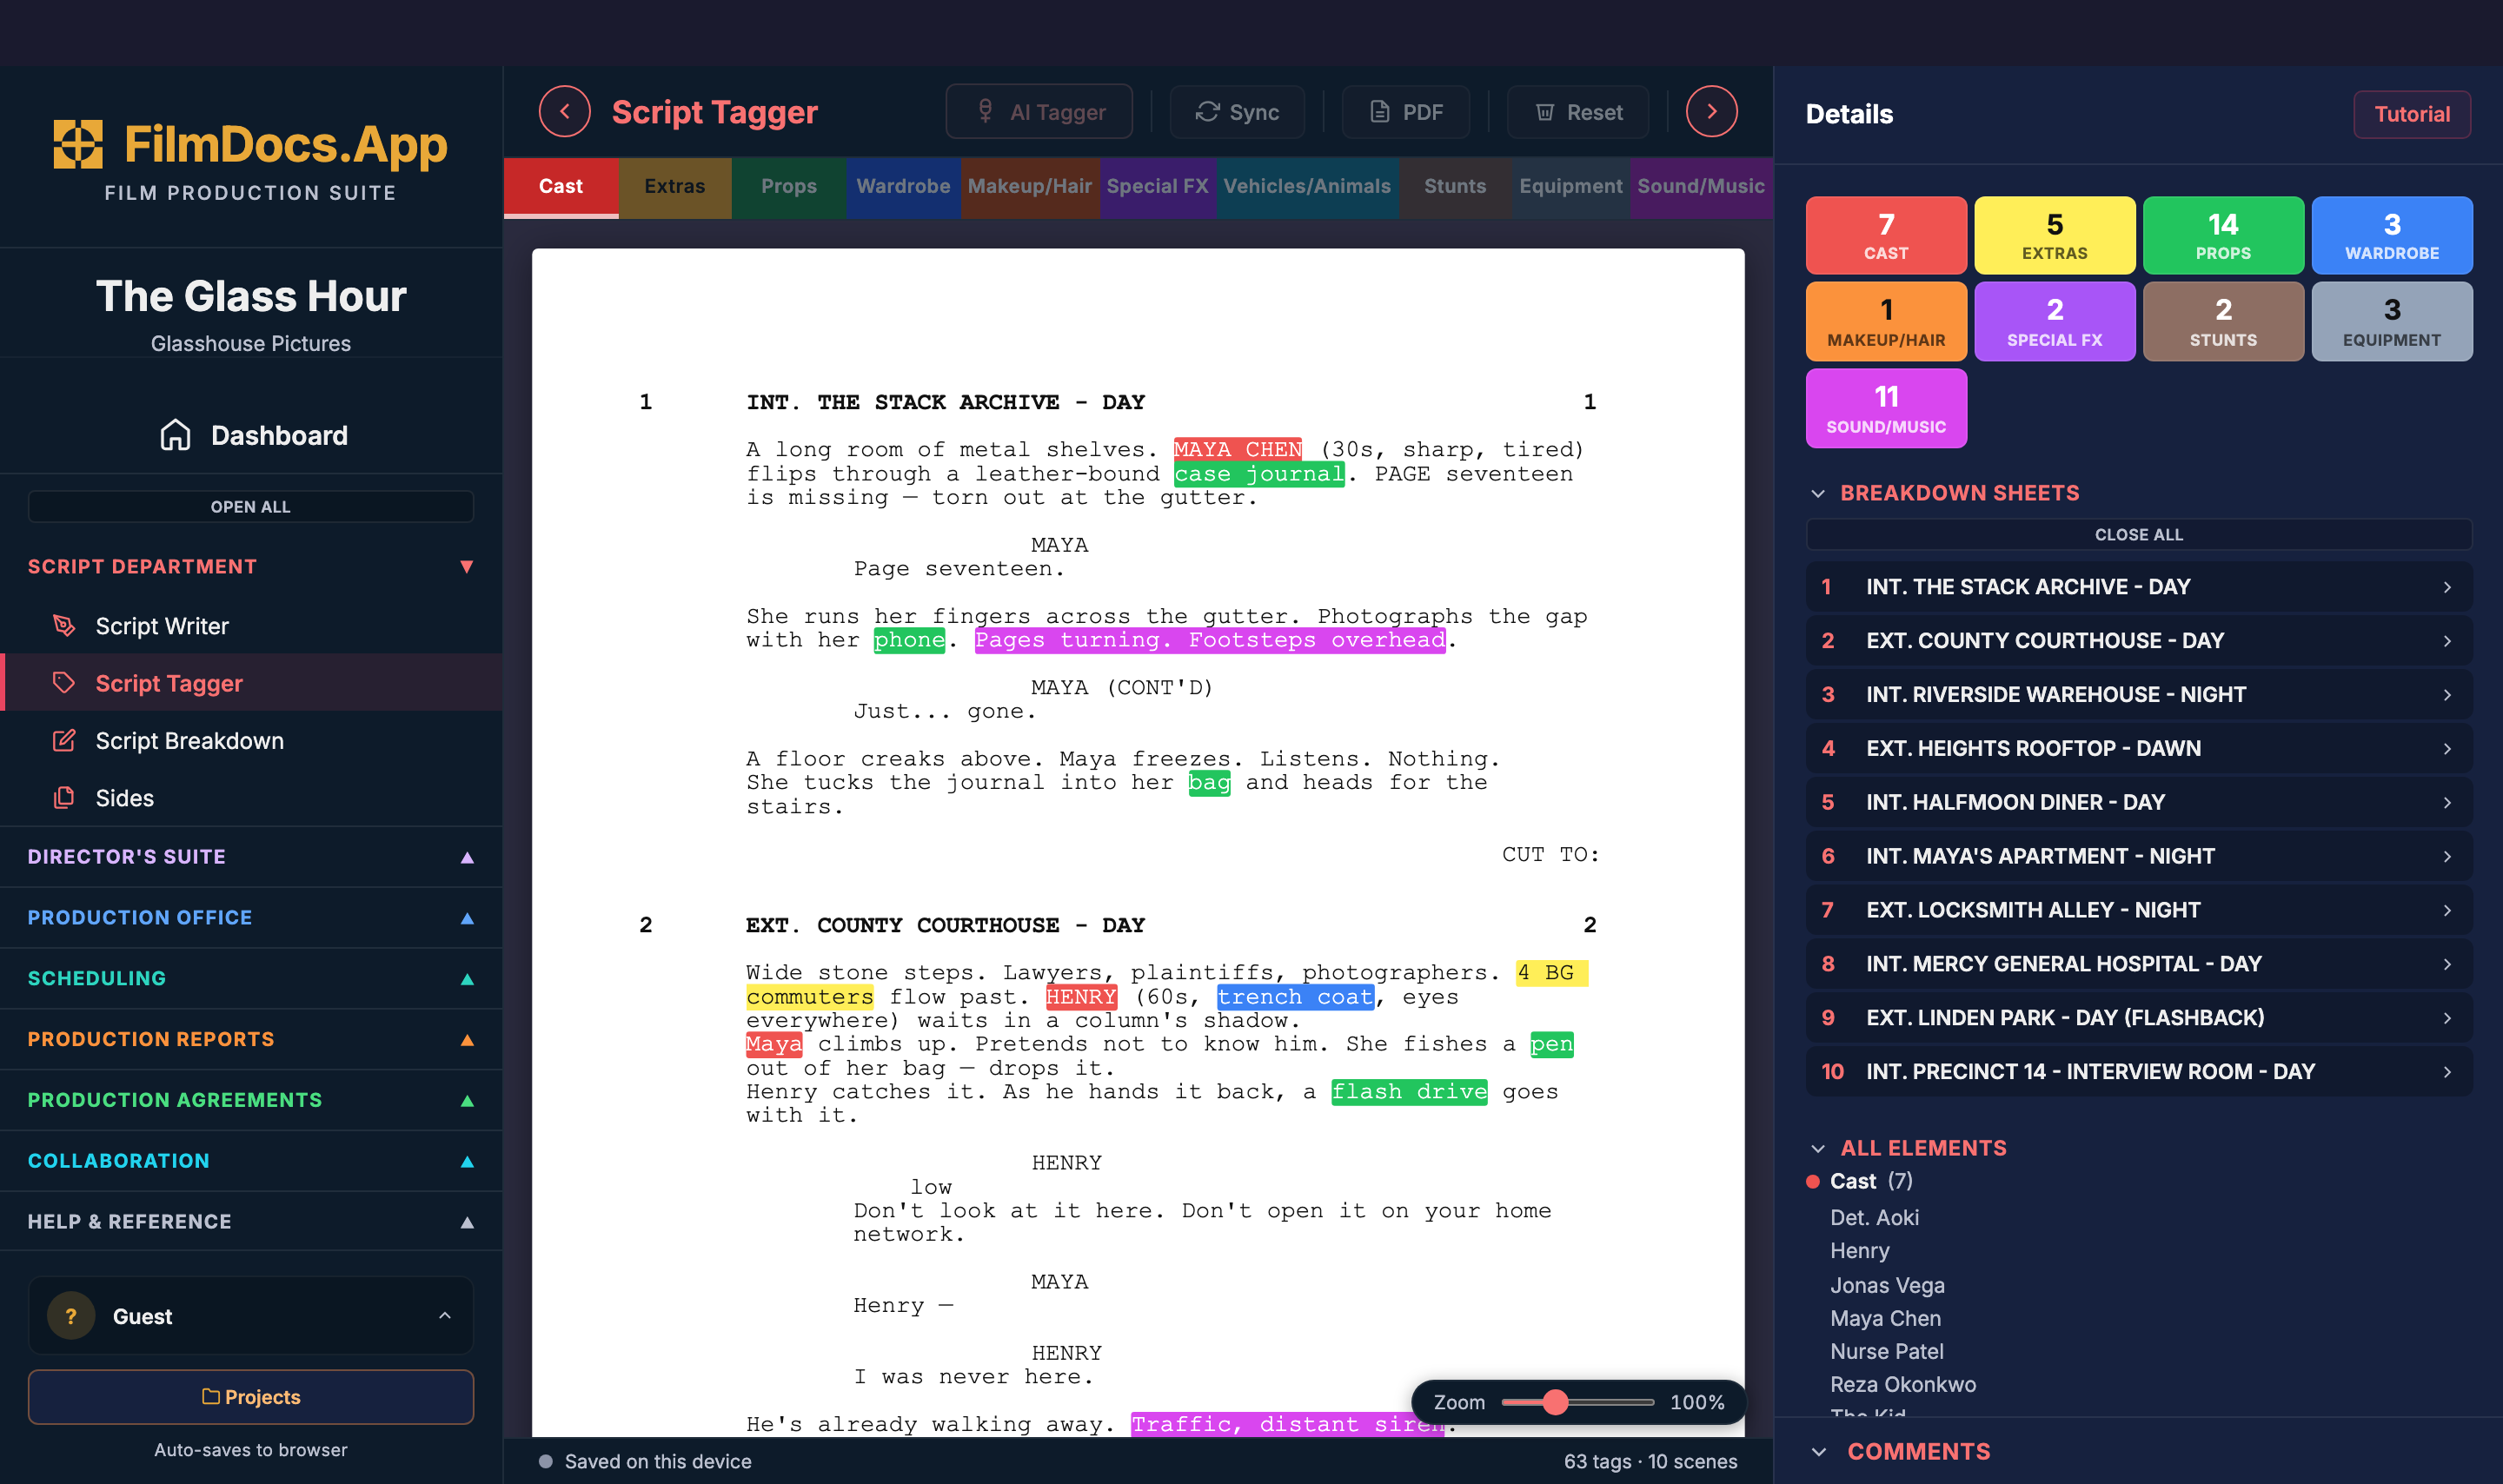Click the Zoom slider handle
This screenshot has width=2503, height=1484.
click(x=1555, y=1402)
